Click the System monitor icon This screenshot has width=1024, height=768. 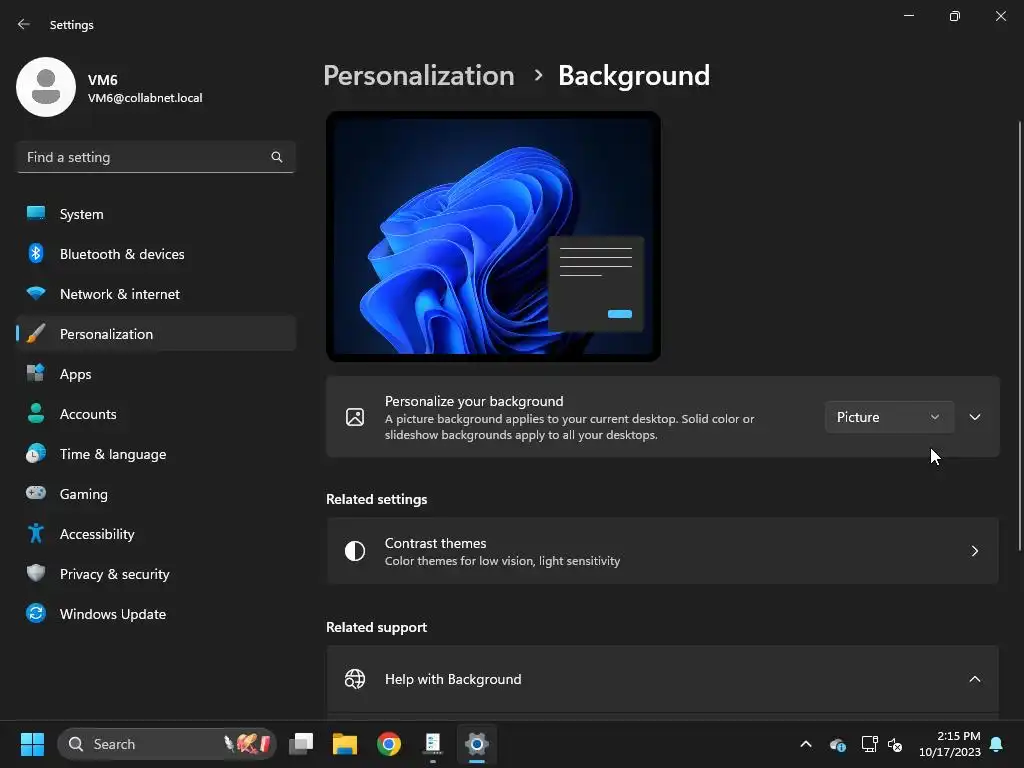tap(36, 214)
